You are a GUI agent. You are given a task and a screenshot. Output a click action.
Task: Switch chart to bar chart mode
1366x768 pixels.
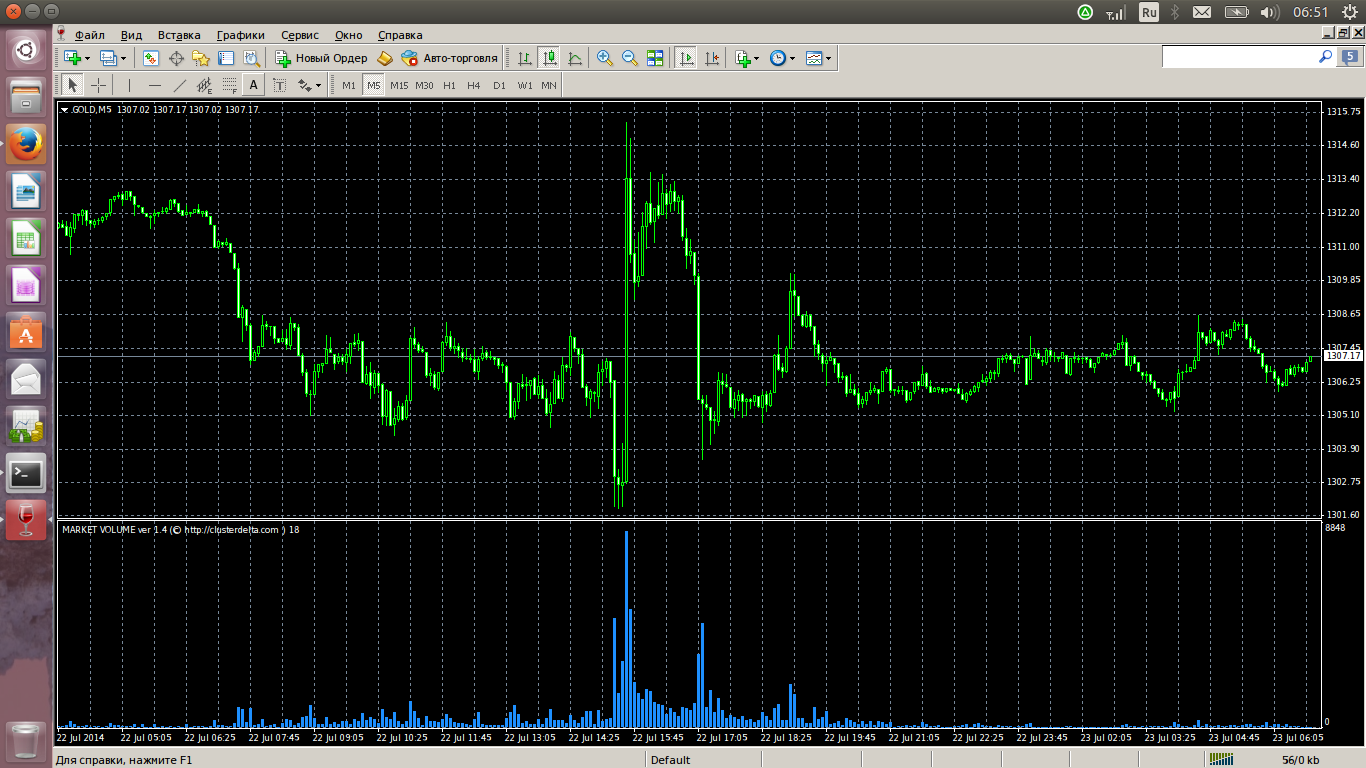pyautogui.click(x=525, y=58)
